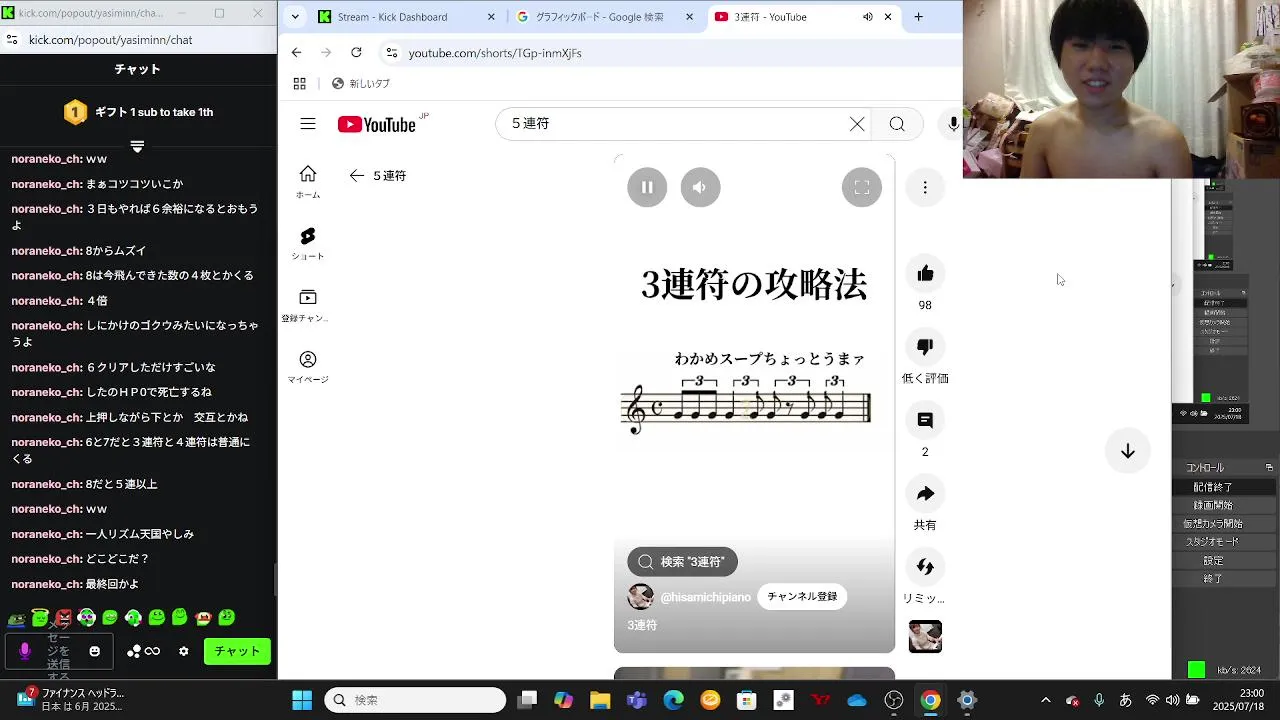Image resolution: width=1280 pixels, height=720 pixels.
Task: Expand the pinned gift banner in chat
Action: [137, 147]
